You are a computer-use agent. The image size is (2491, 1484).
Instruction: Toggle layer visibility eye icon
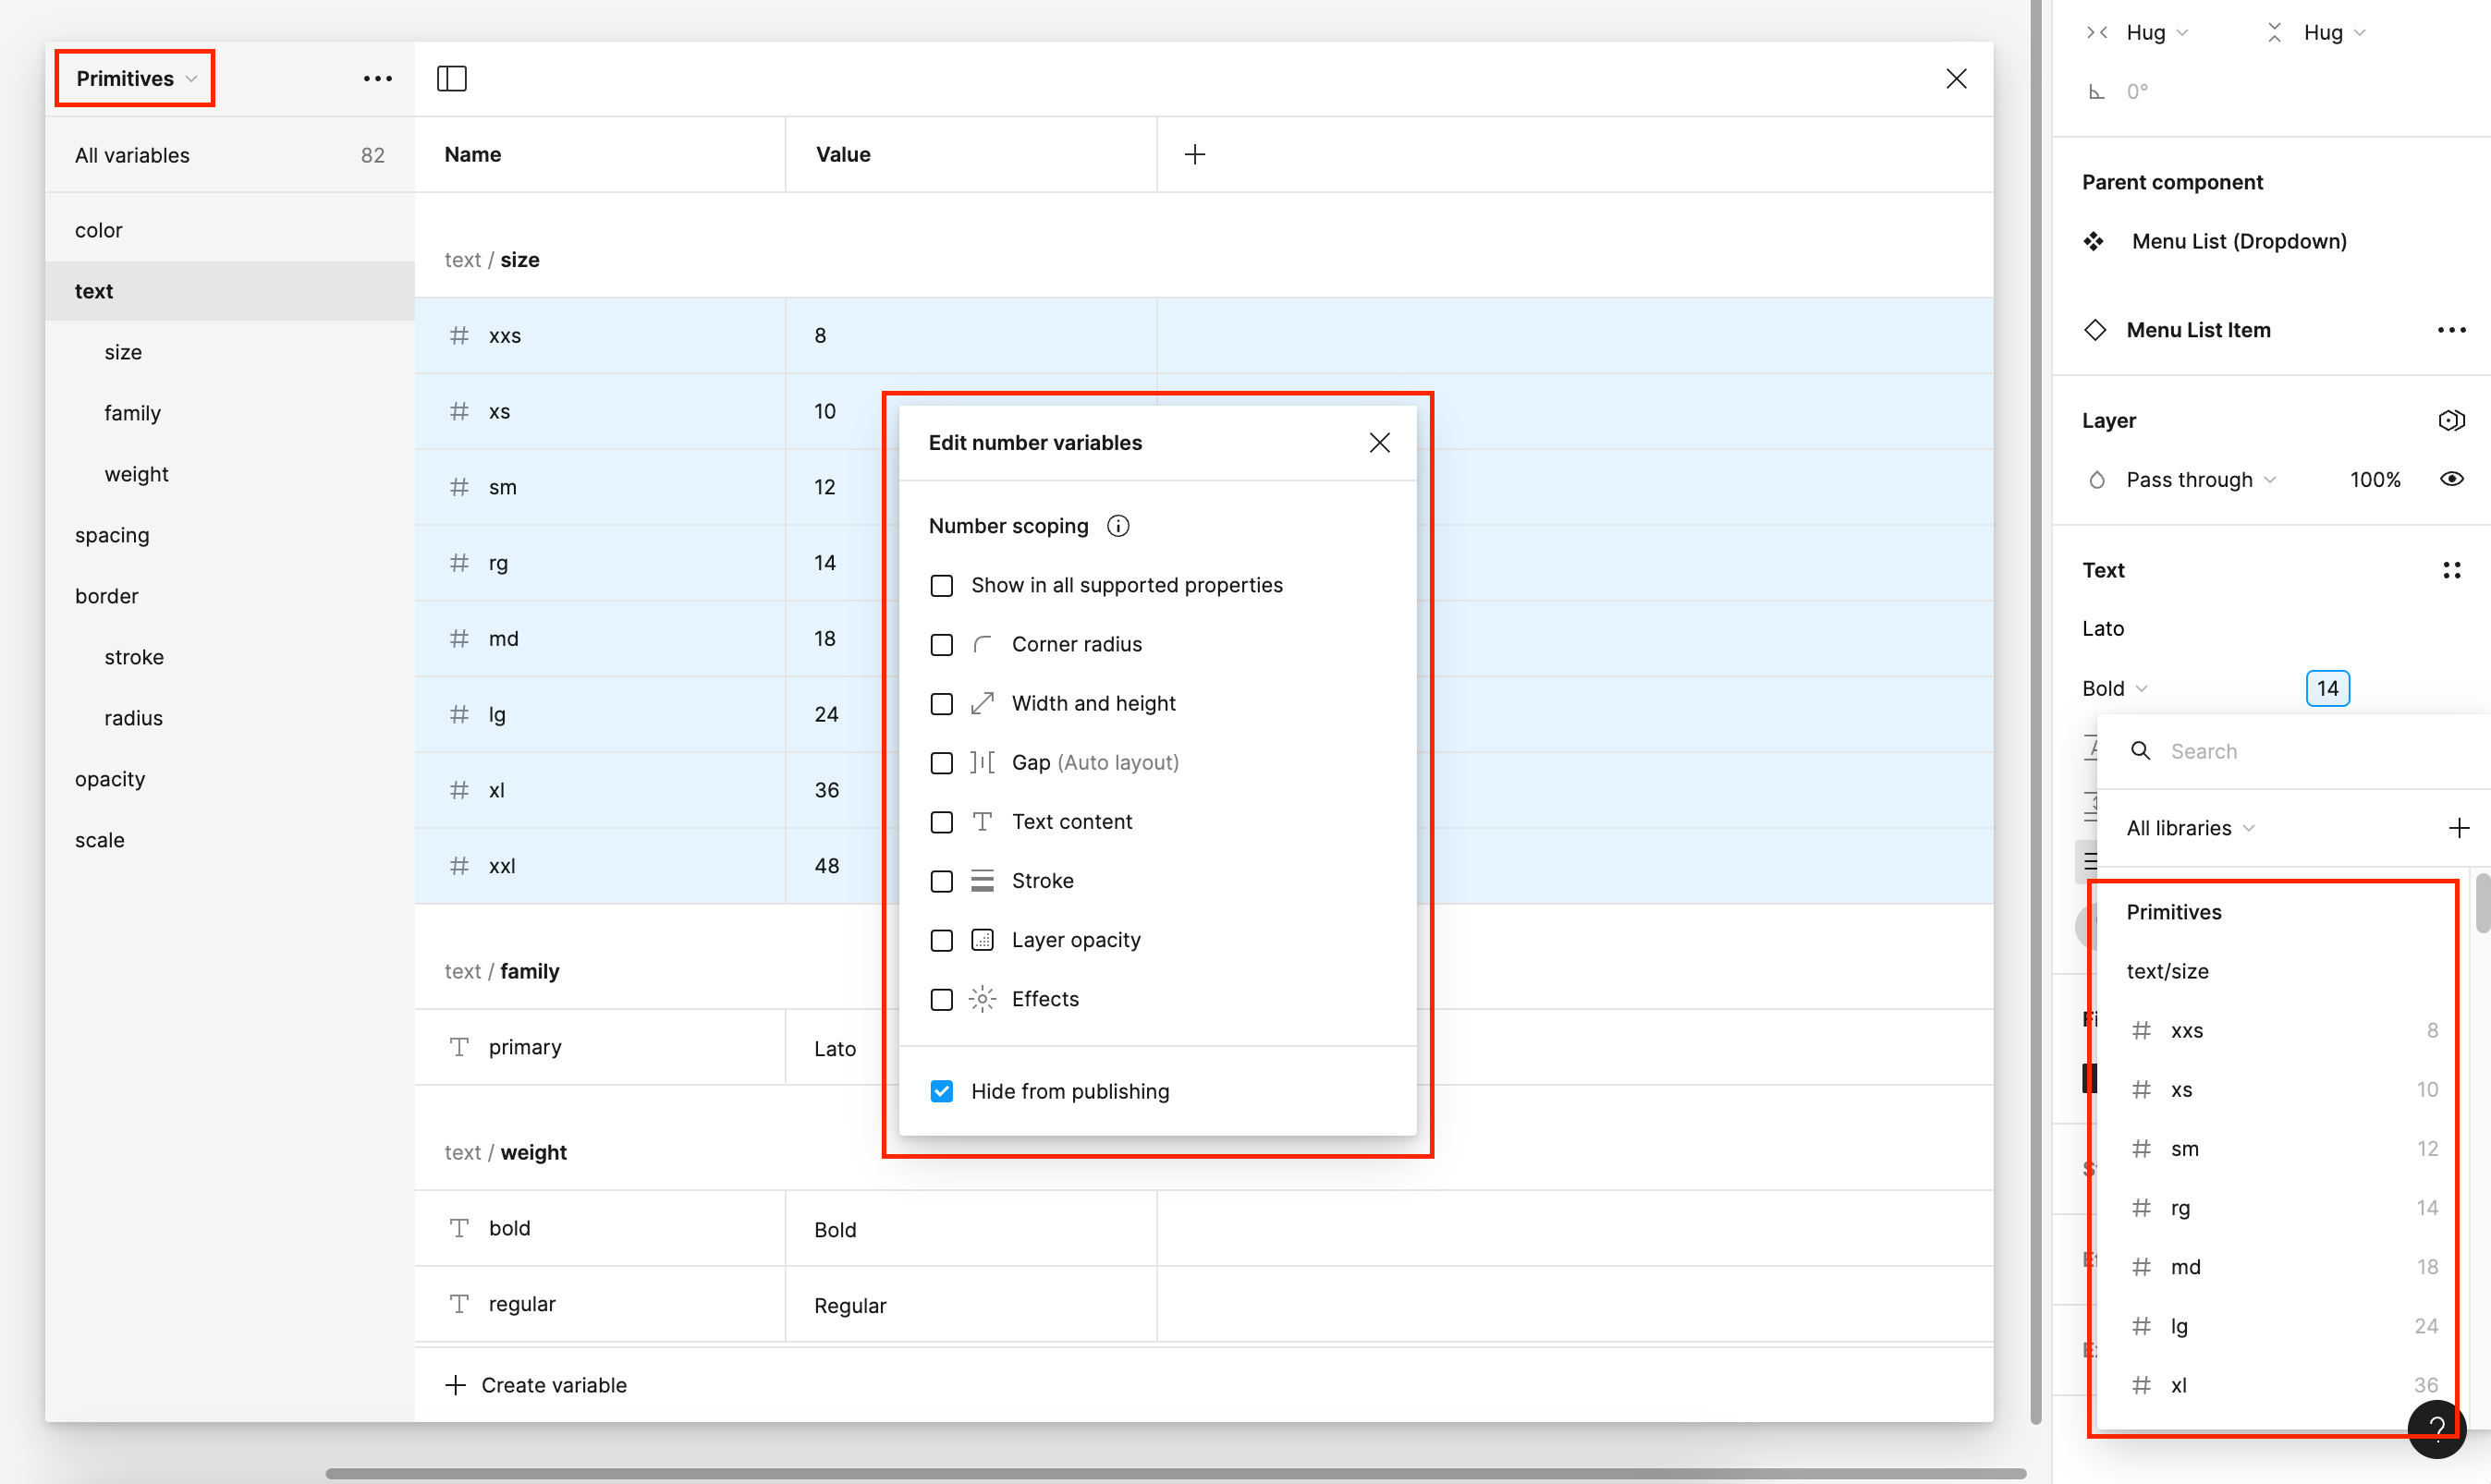pos(2451,480)
